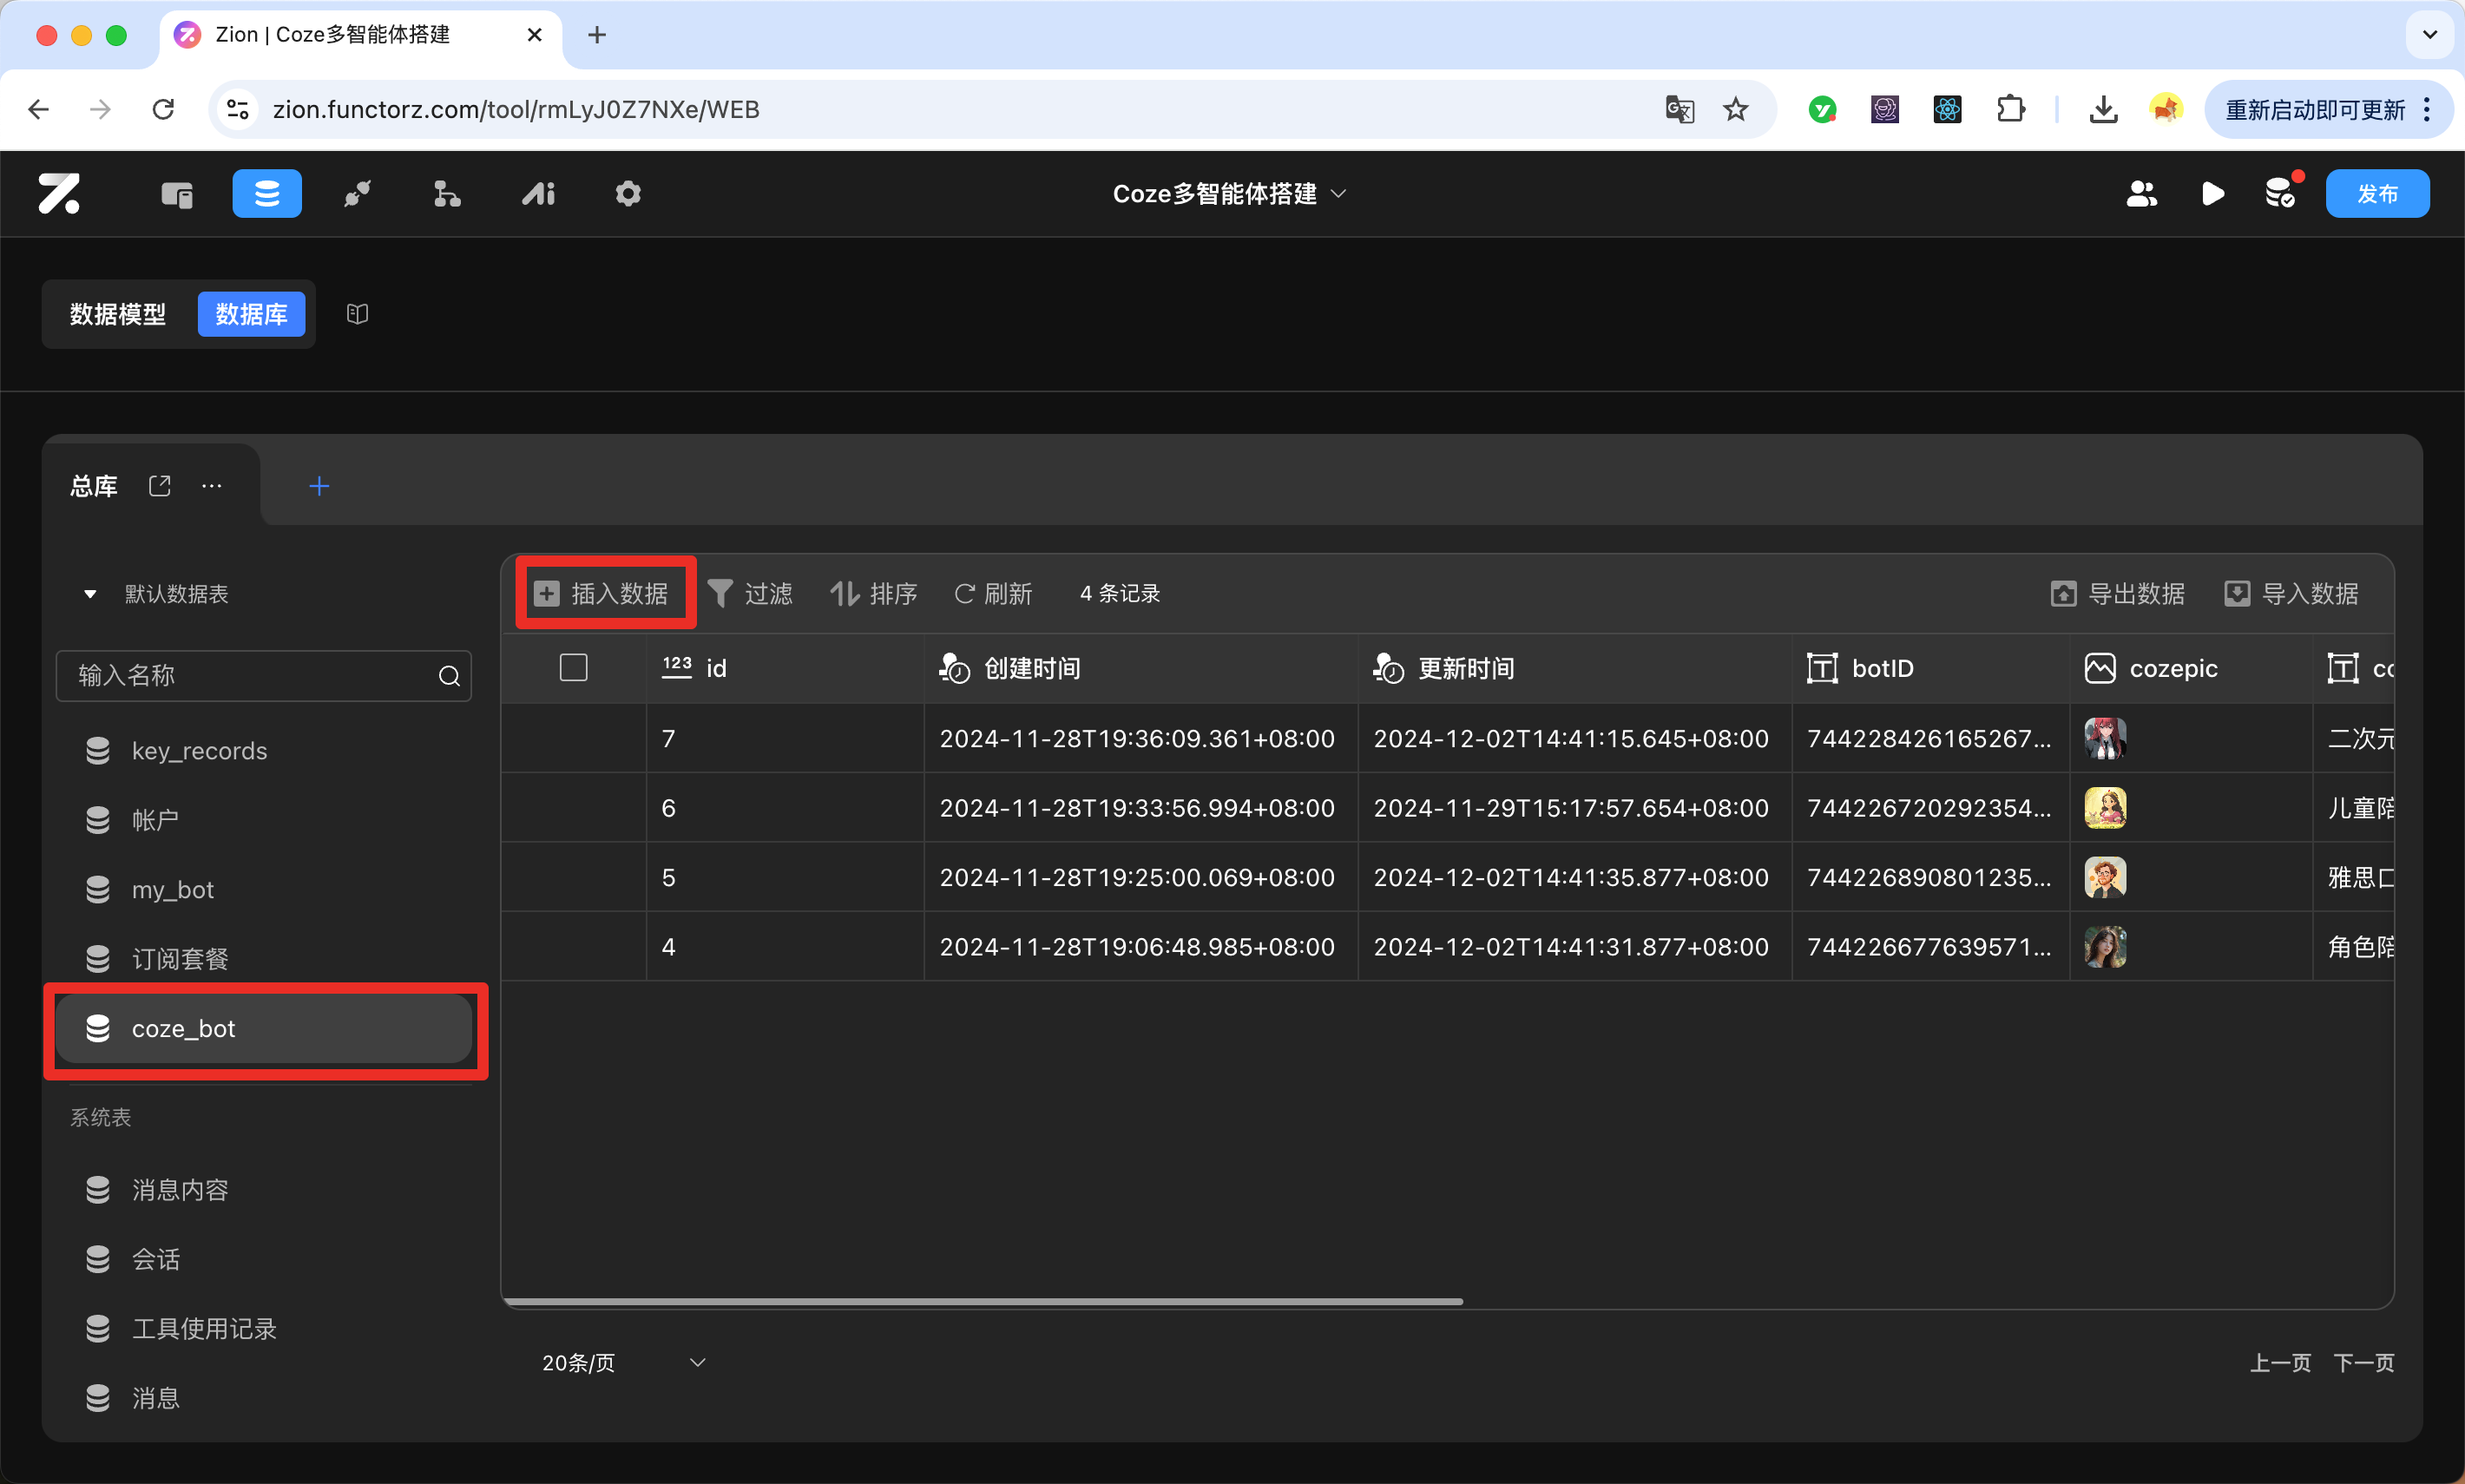The width and height of the screenshot is (2465, 1484).
Task: Open the workflow tree icon
Action: [x=447, y=194]
